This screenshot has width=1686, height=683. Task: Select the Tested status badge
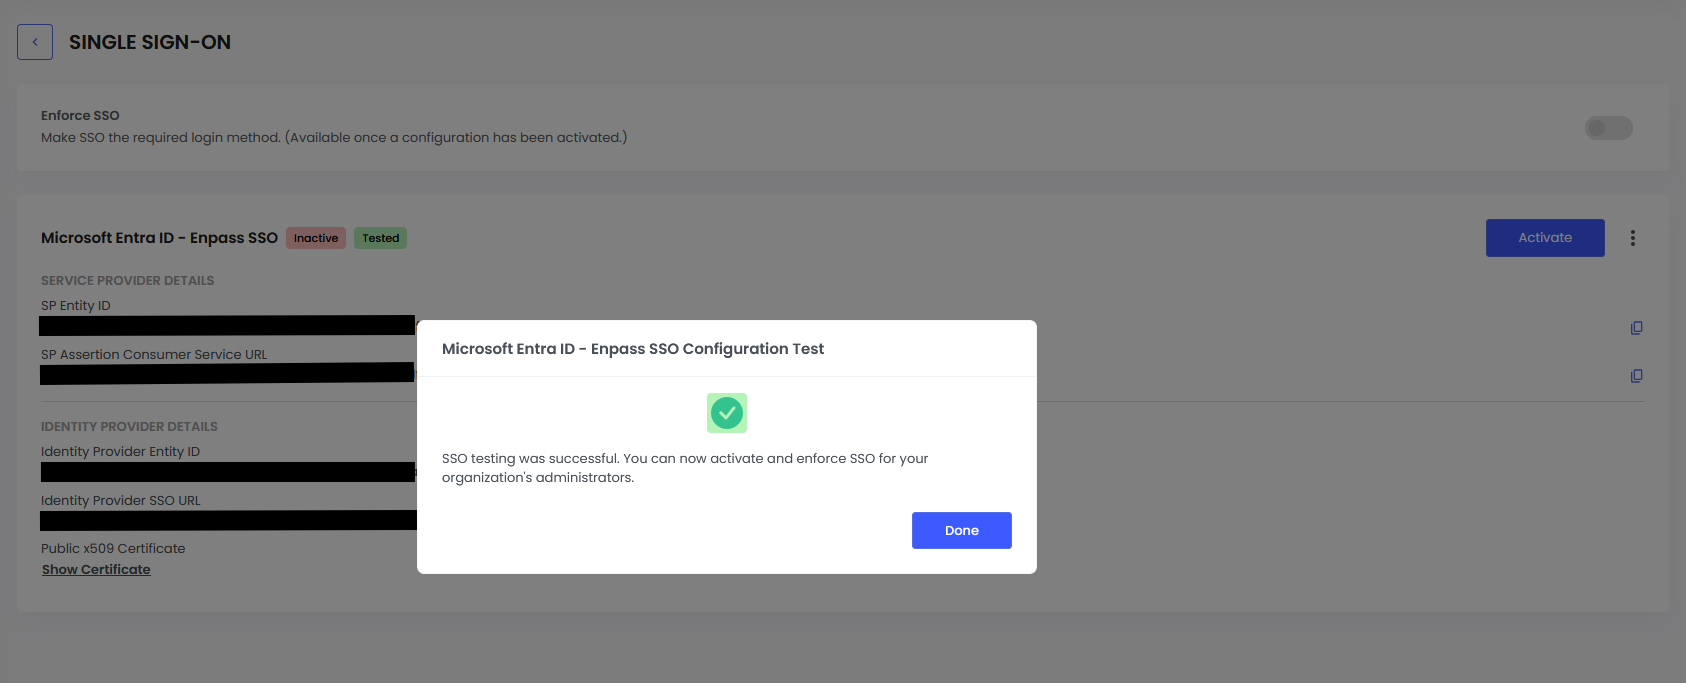pyautogui.click(x=381, y=238)
